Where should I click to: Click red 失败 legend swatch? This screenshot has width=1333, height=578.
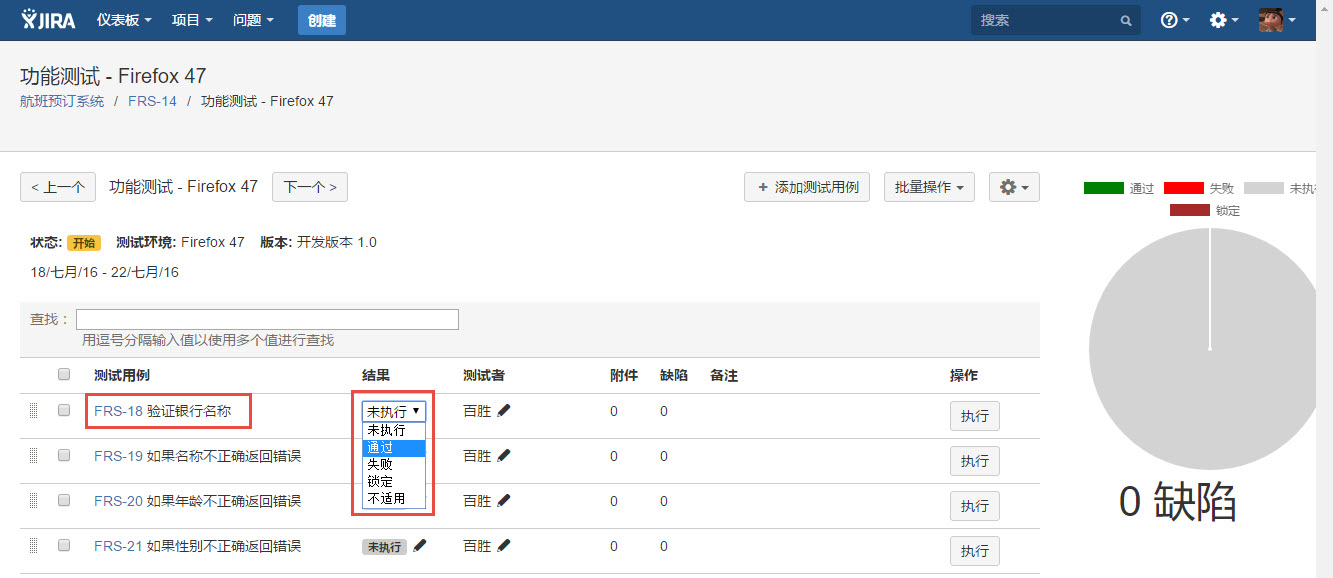(1184, 188)
